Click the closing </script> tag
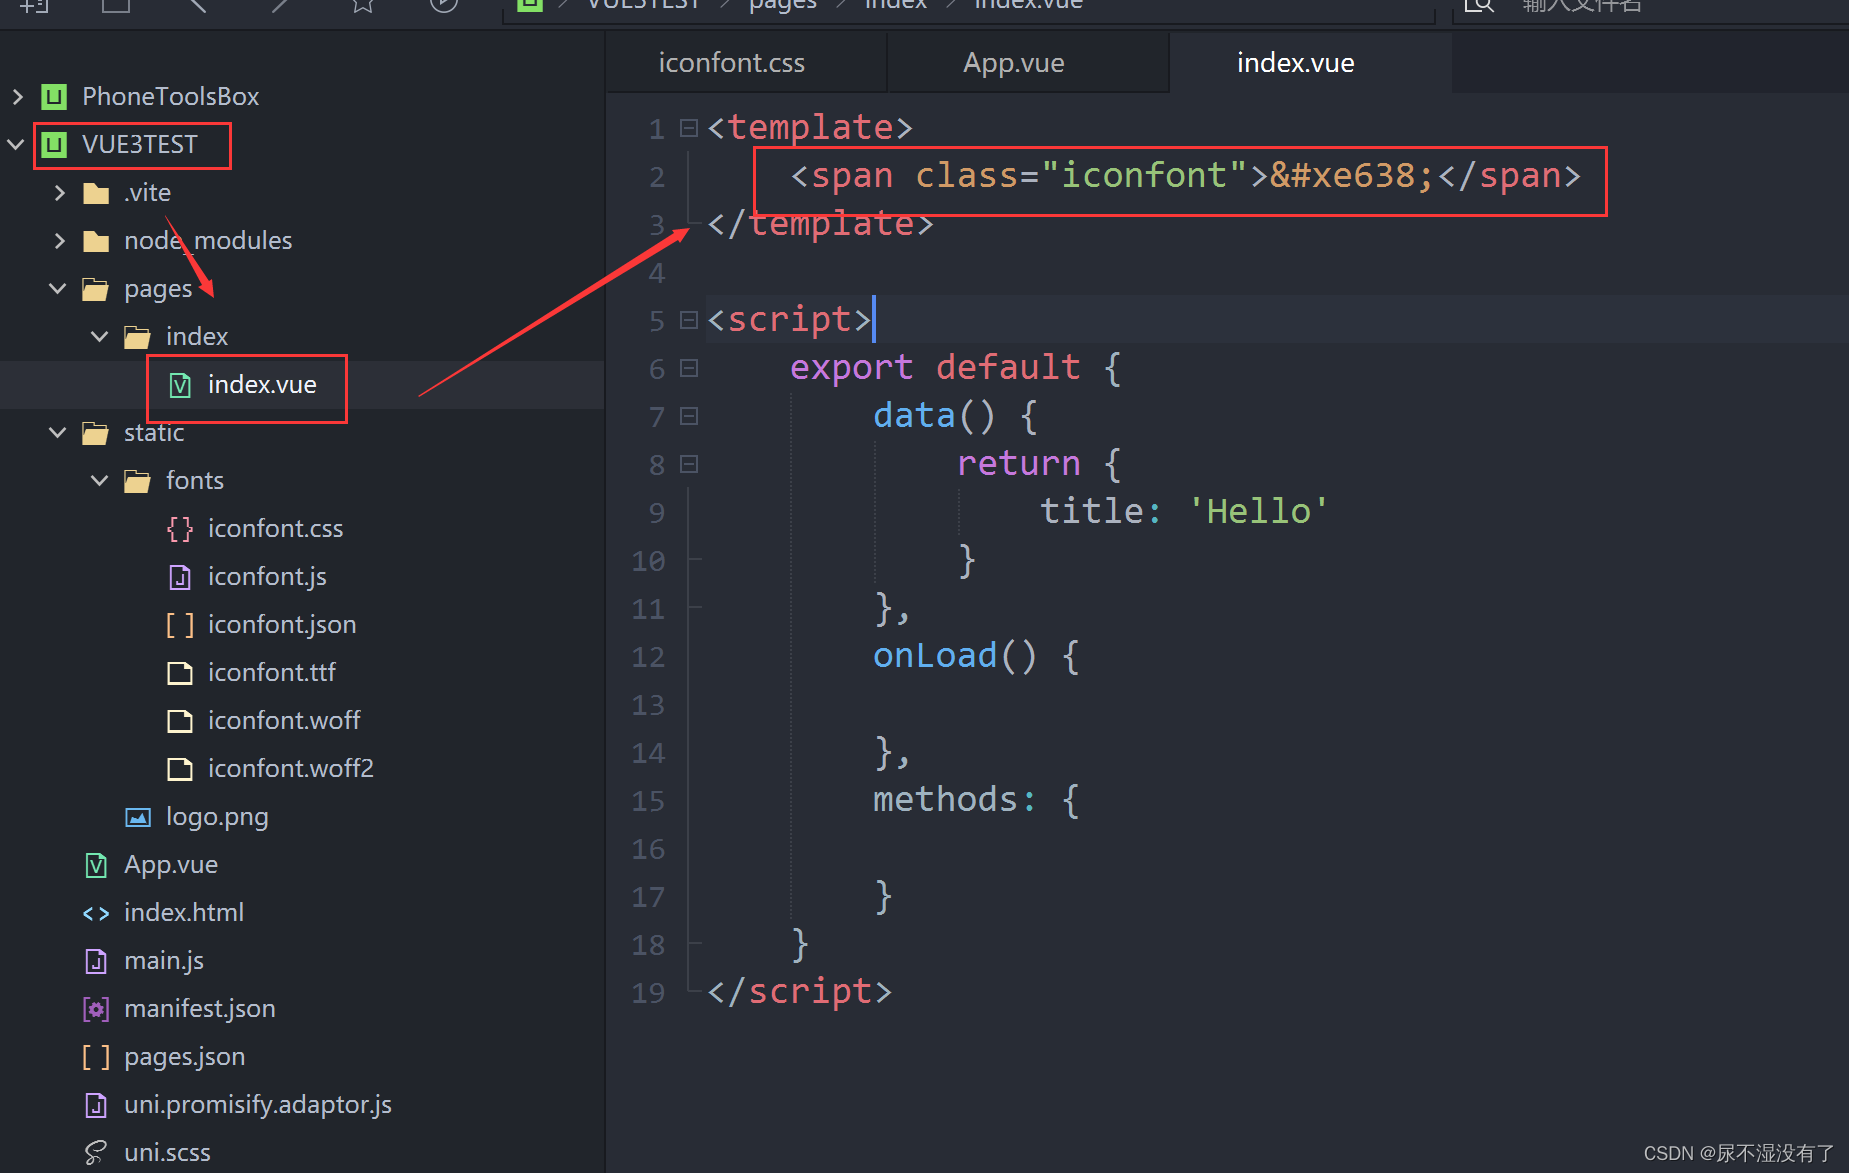Image resolution: width=1849 pixels, height=1173 pixels. click(799, 991)
